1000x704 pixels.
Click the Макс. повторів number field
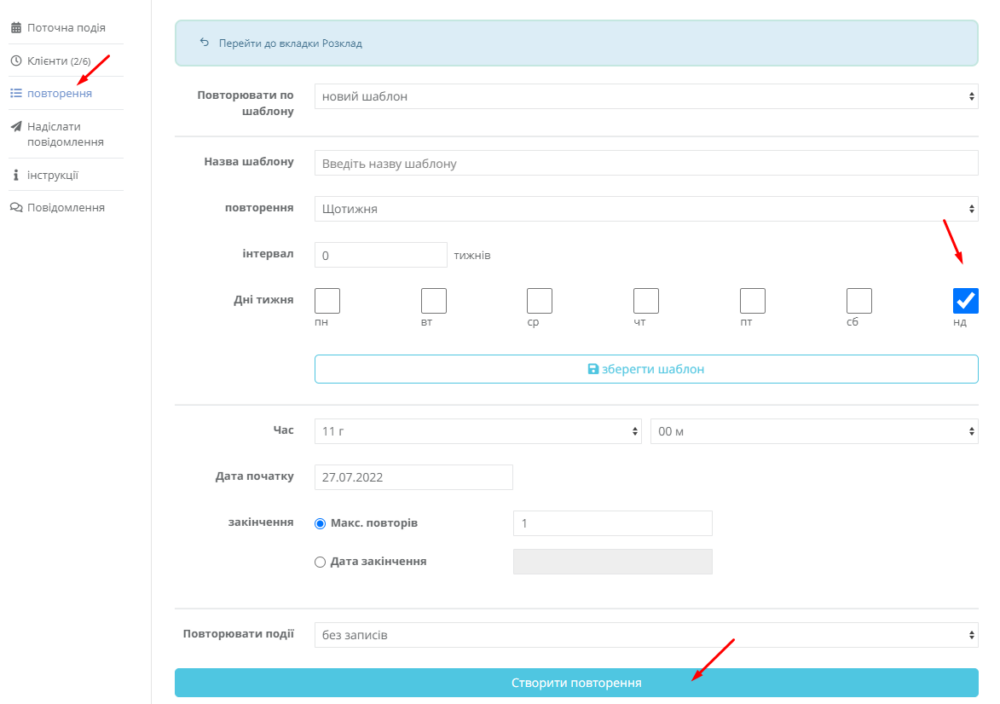click(x=612, y=523)
